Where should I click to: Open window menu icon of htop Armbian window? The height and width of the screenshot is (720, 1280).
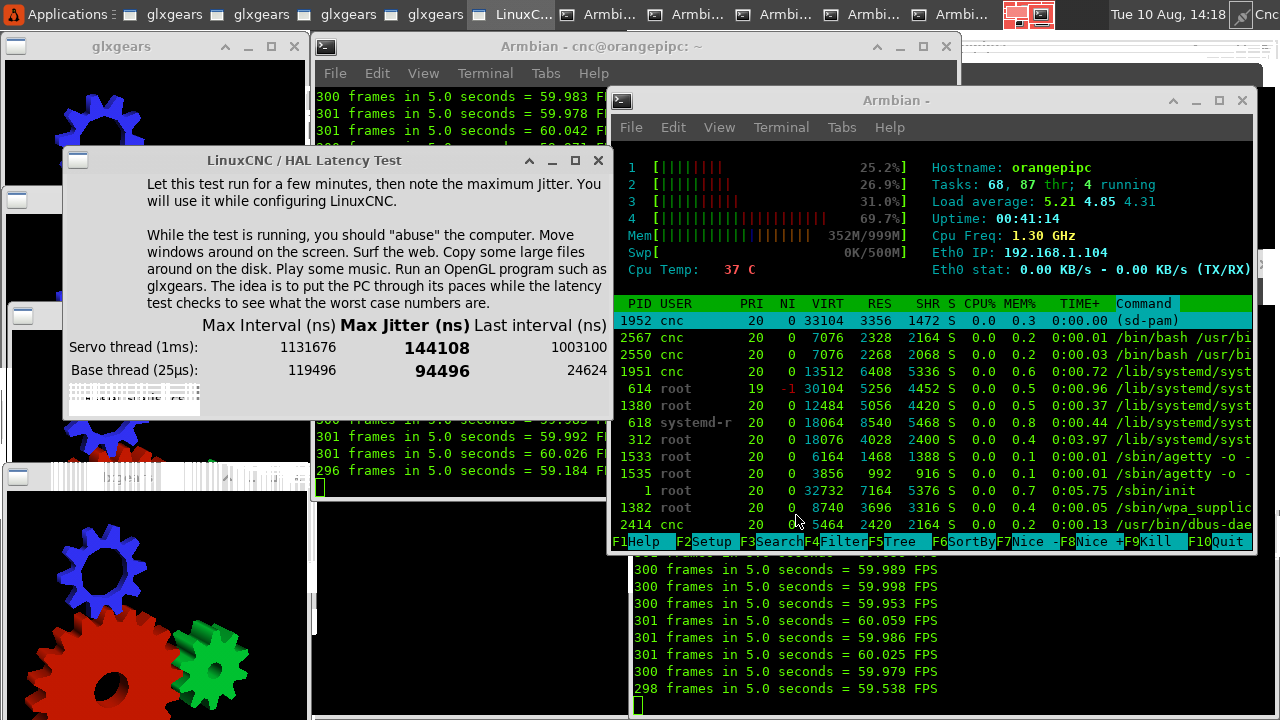[622, 101]
